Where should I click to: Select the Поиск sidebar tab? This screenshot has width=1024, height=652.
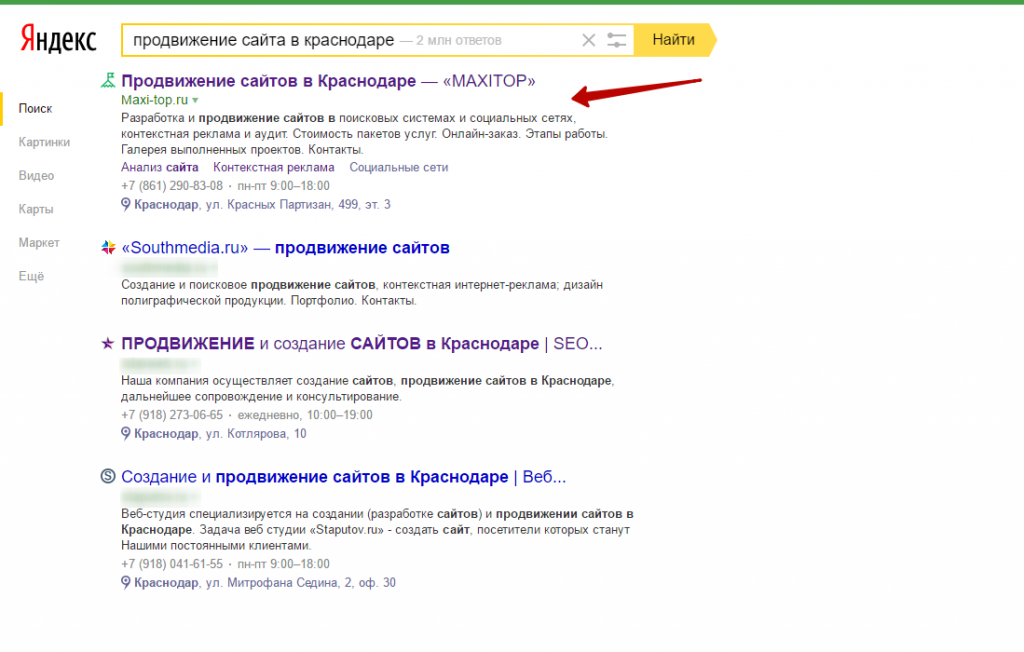tap(35, 108)
